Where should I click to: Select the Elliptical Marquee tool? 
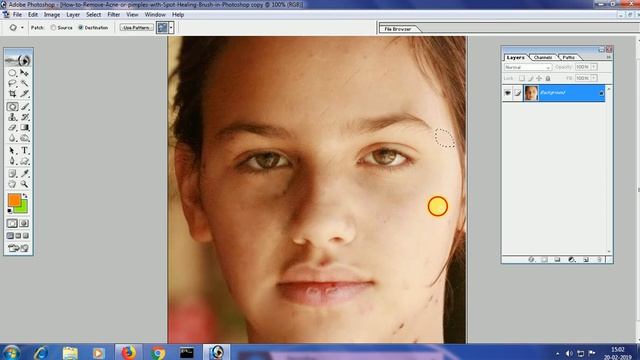pyautogui.click(x=12, y=73)
